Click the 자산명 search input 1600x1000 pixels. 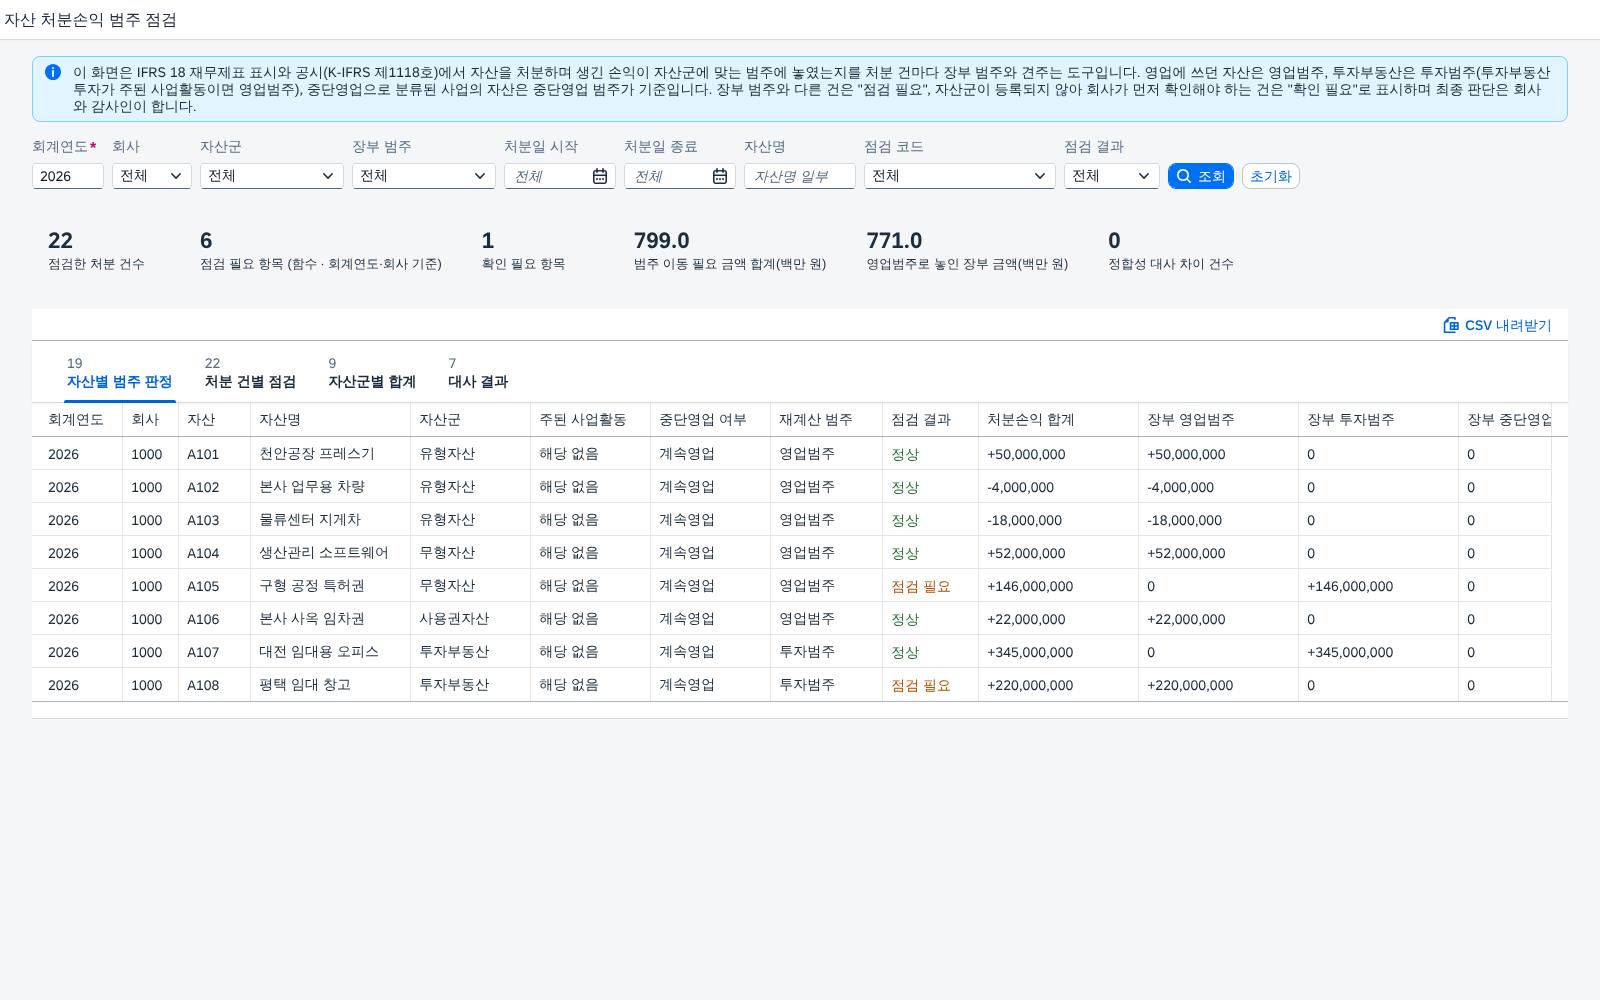click(799, 176)
